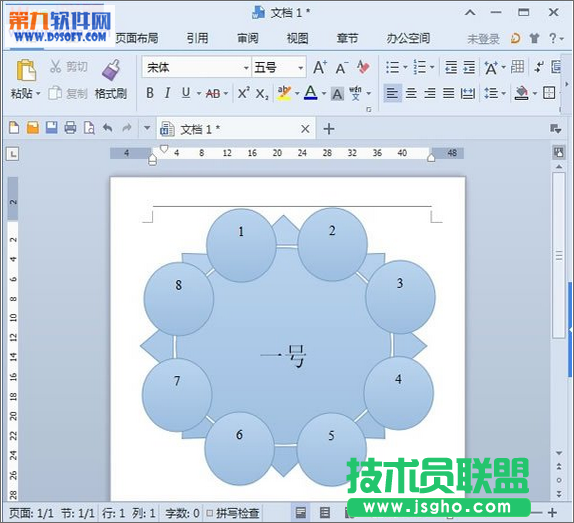The height and width of the screenshot is (523, 574).
Task: Click the borders icon
Action: coord(549,93)
